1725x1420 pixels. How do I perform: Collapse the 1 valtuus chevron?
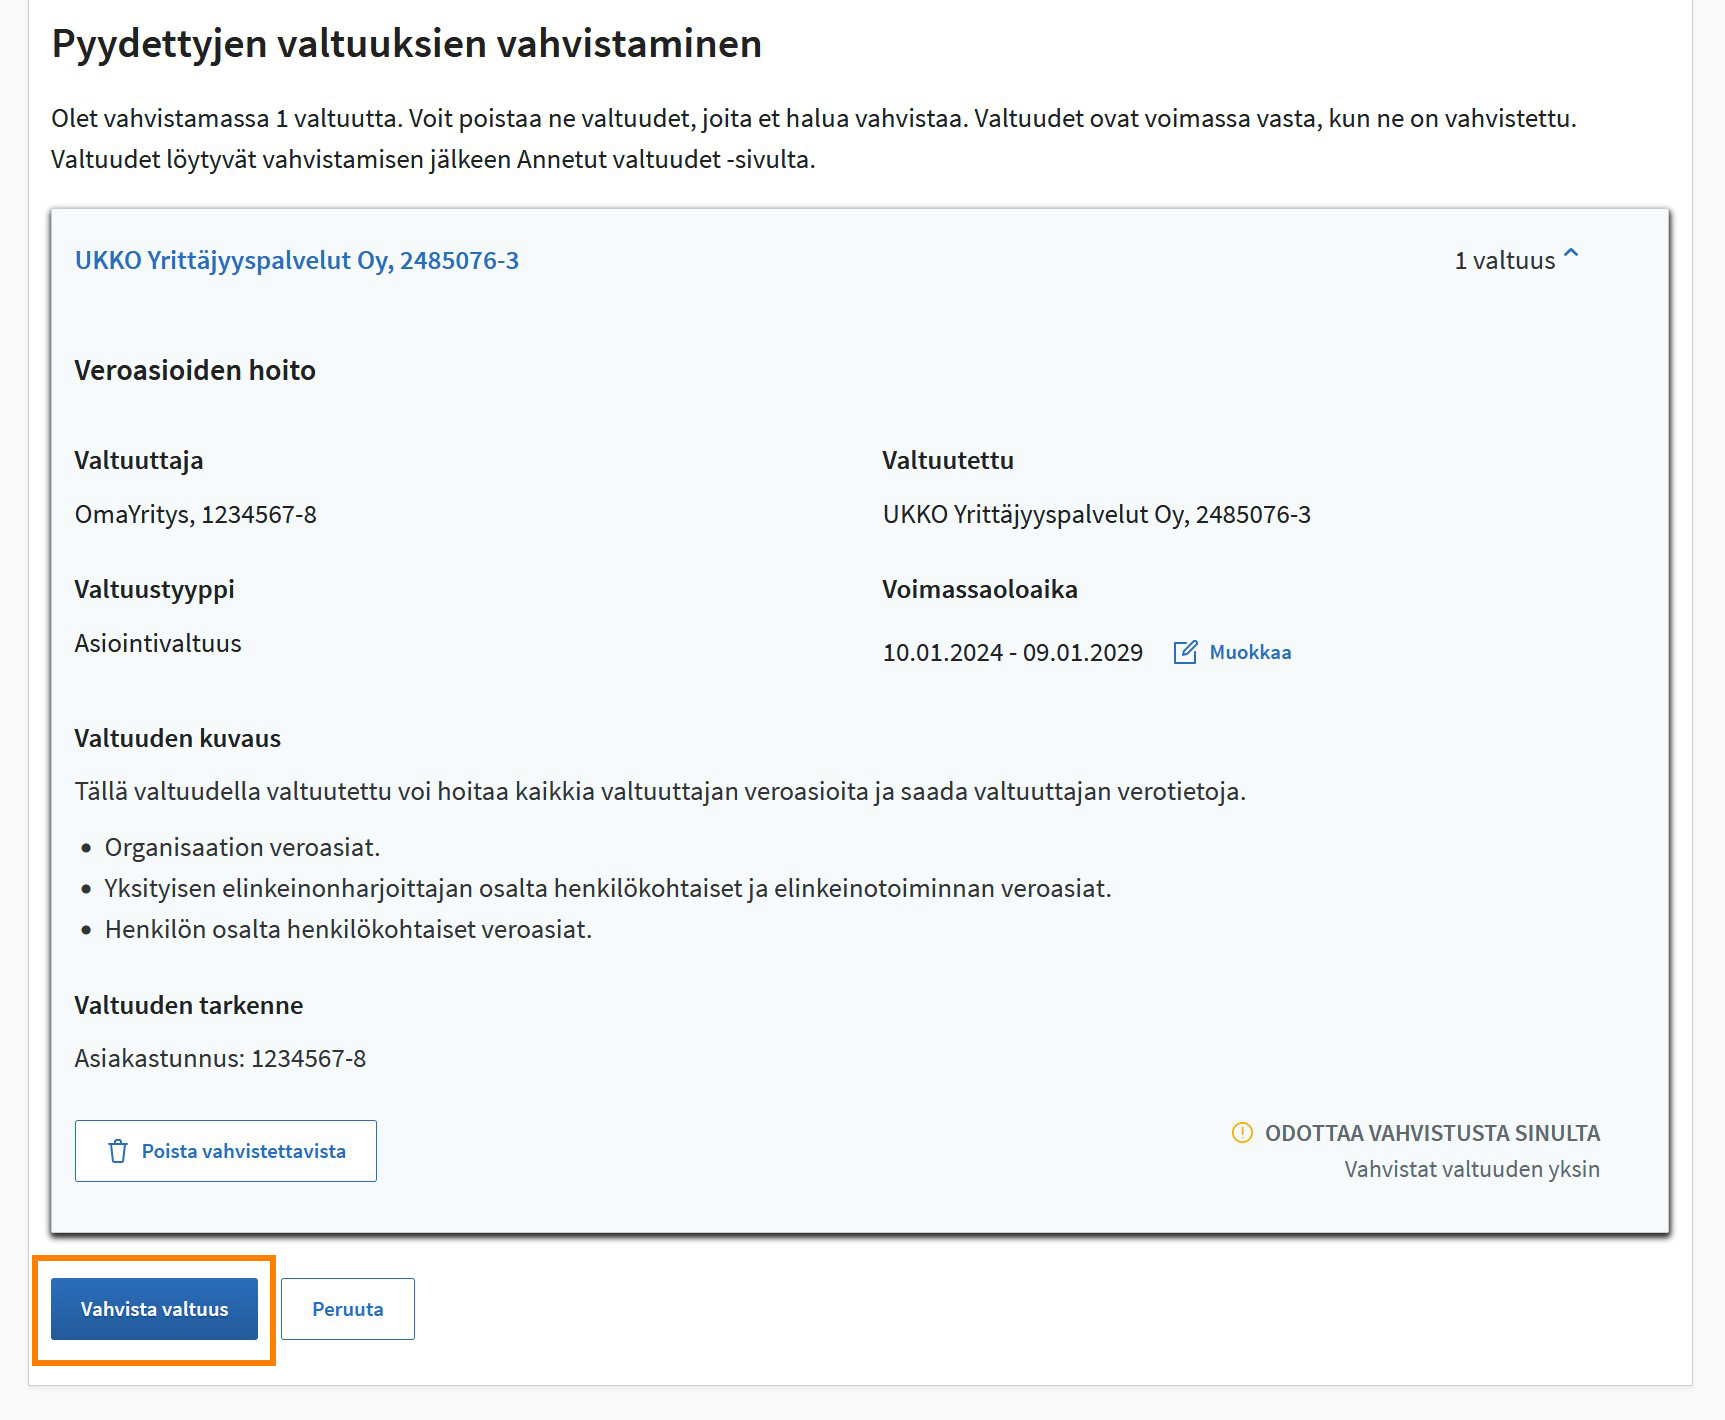(1572, 254)
